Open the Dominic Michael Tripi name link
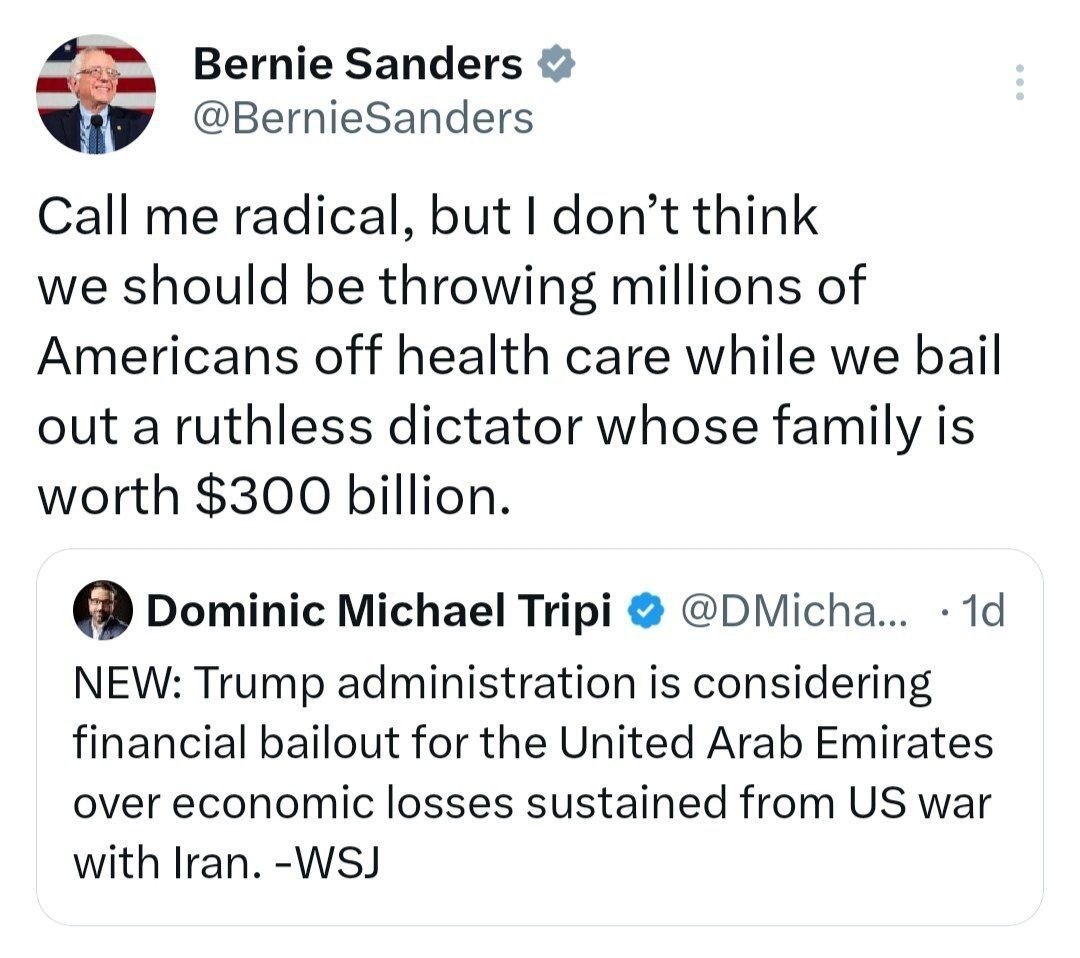 click(379, 610)
